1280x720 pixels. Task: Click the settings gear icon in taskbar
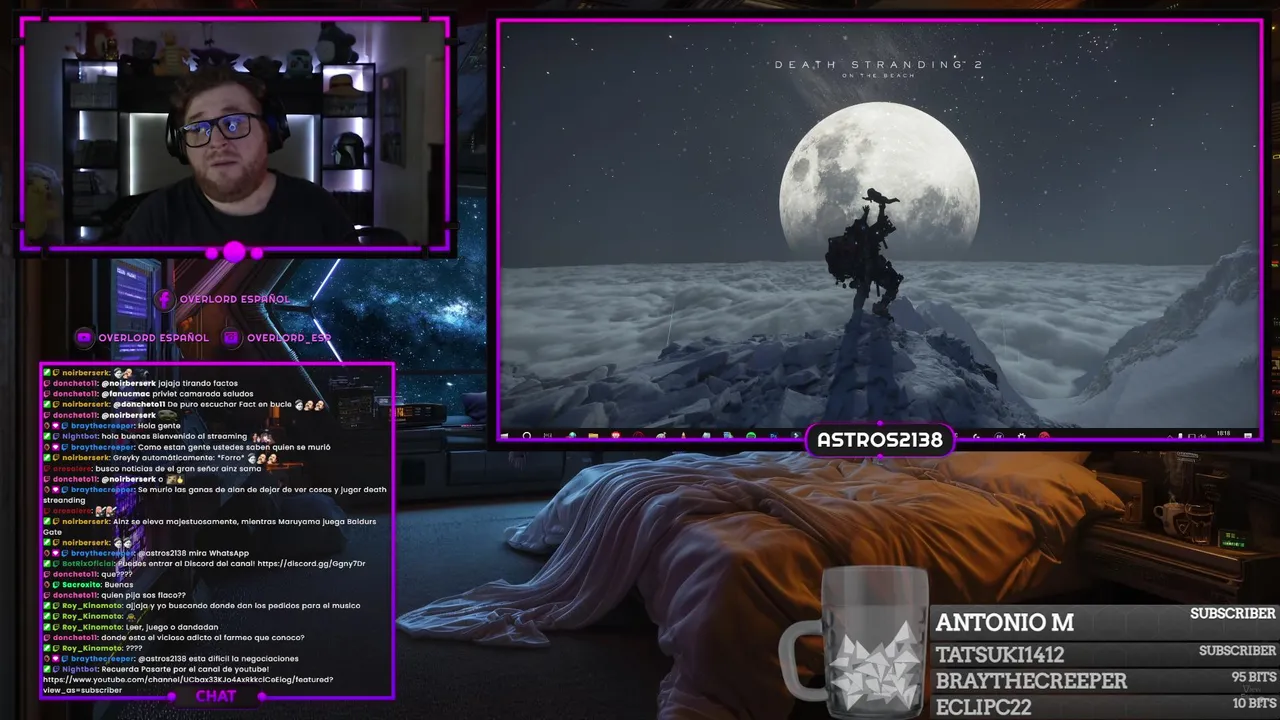click(x=1021, y=436)
